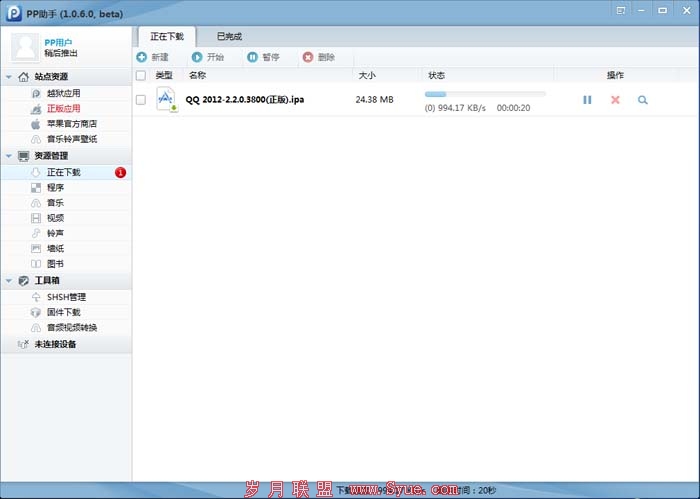Toggle the select-all checkbox in header
Screen dimensions: 700x499
pos(141,75)
